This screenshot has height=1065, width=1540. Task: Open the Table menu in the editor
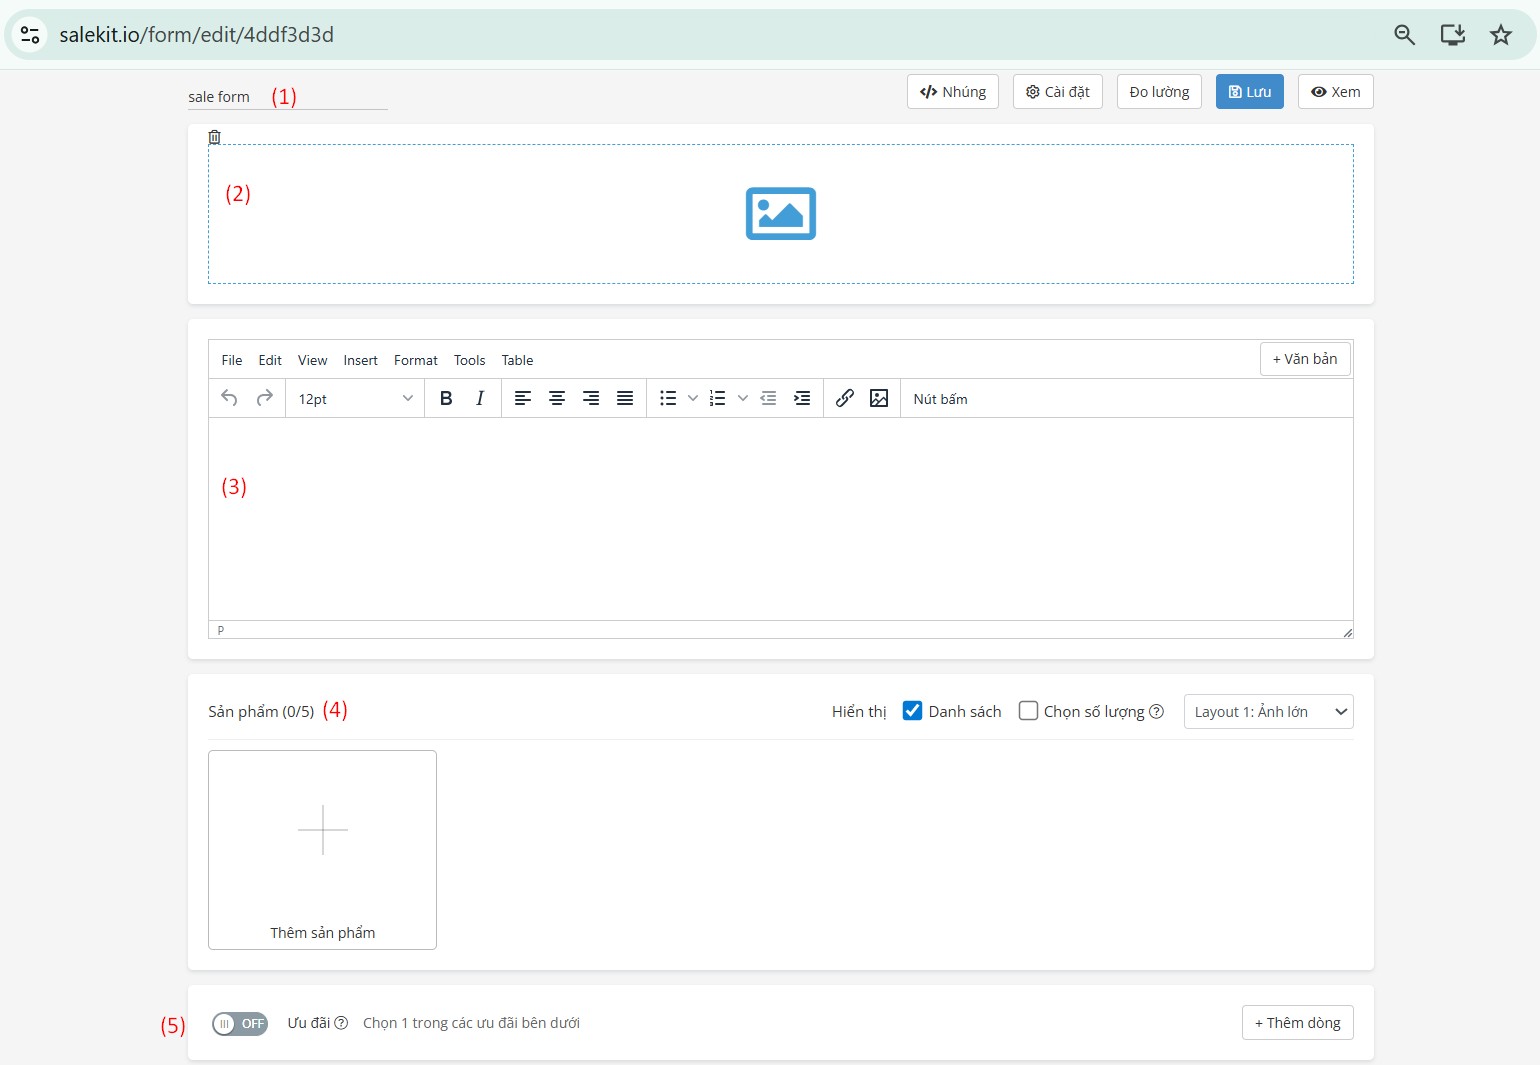coord(517,360)
